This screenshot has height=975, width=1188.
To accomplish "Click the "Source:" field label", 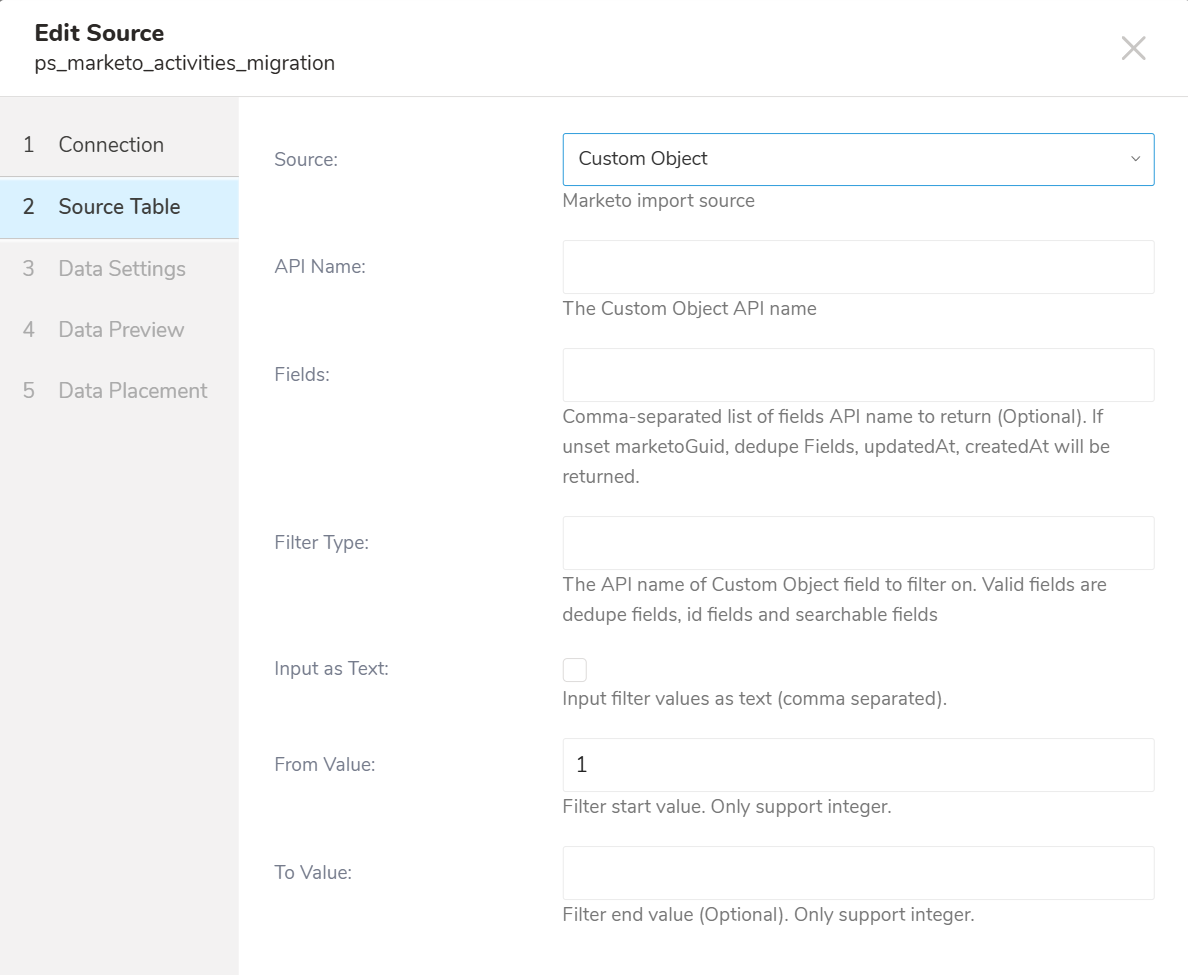I will pyautogui.click(x=306, y=159).
